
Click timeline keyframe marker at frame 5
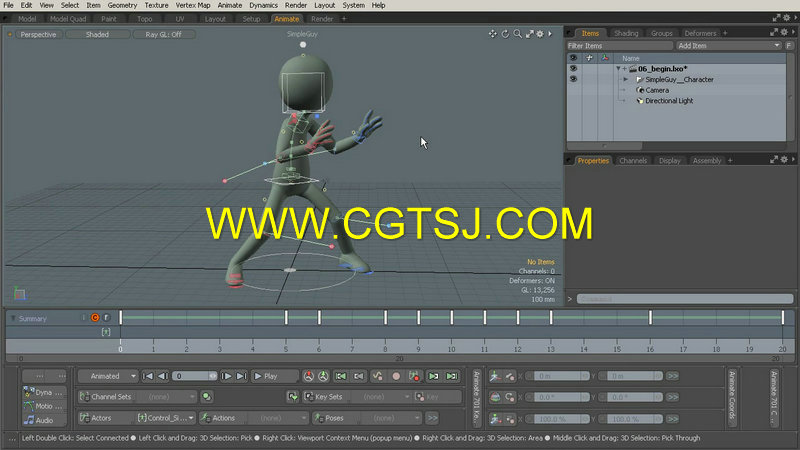[x=286, y=317]
